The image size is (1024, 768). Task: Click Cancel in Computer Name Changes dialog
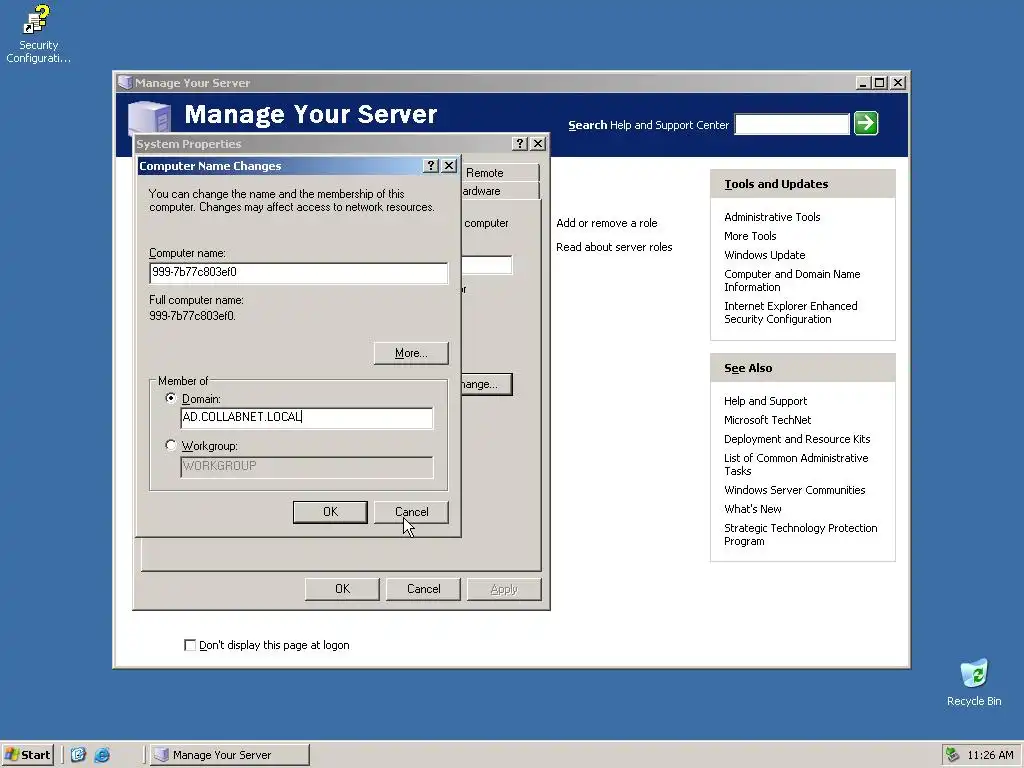coord(411,512)
